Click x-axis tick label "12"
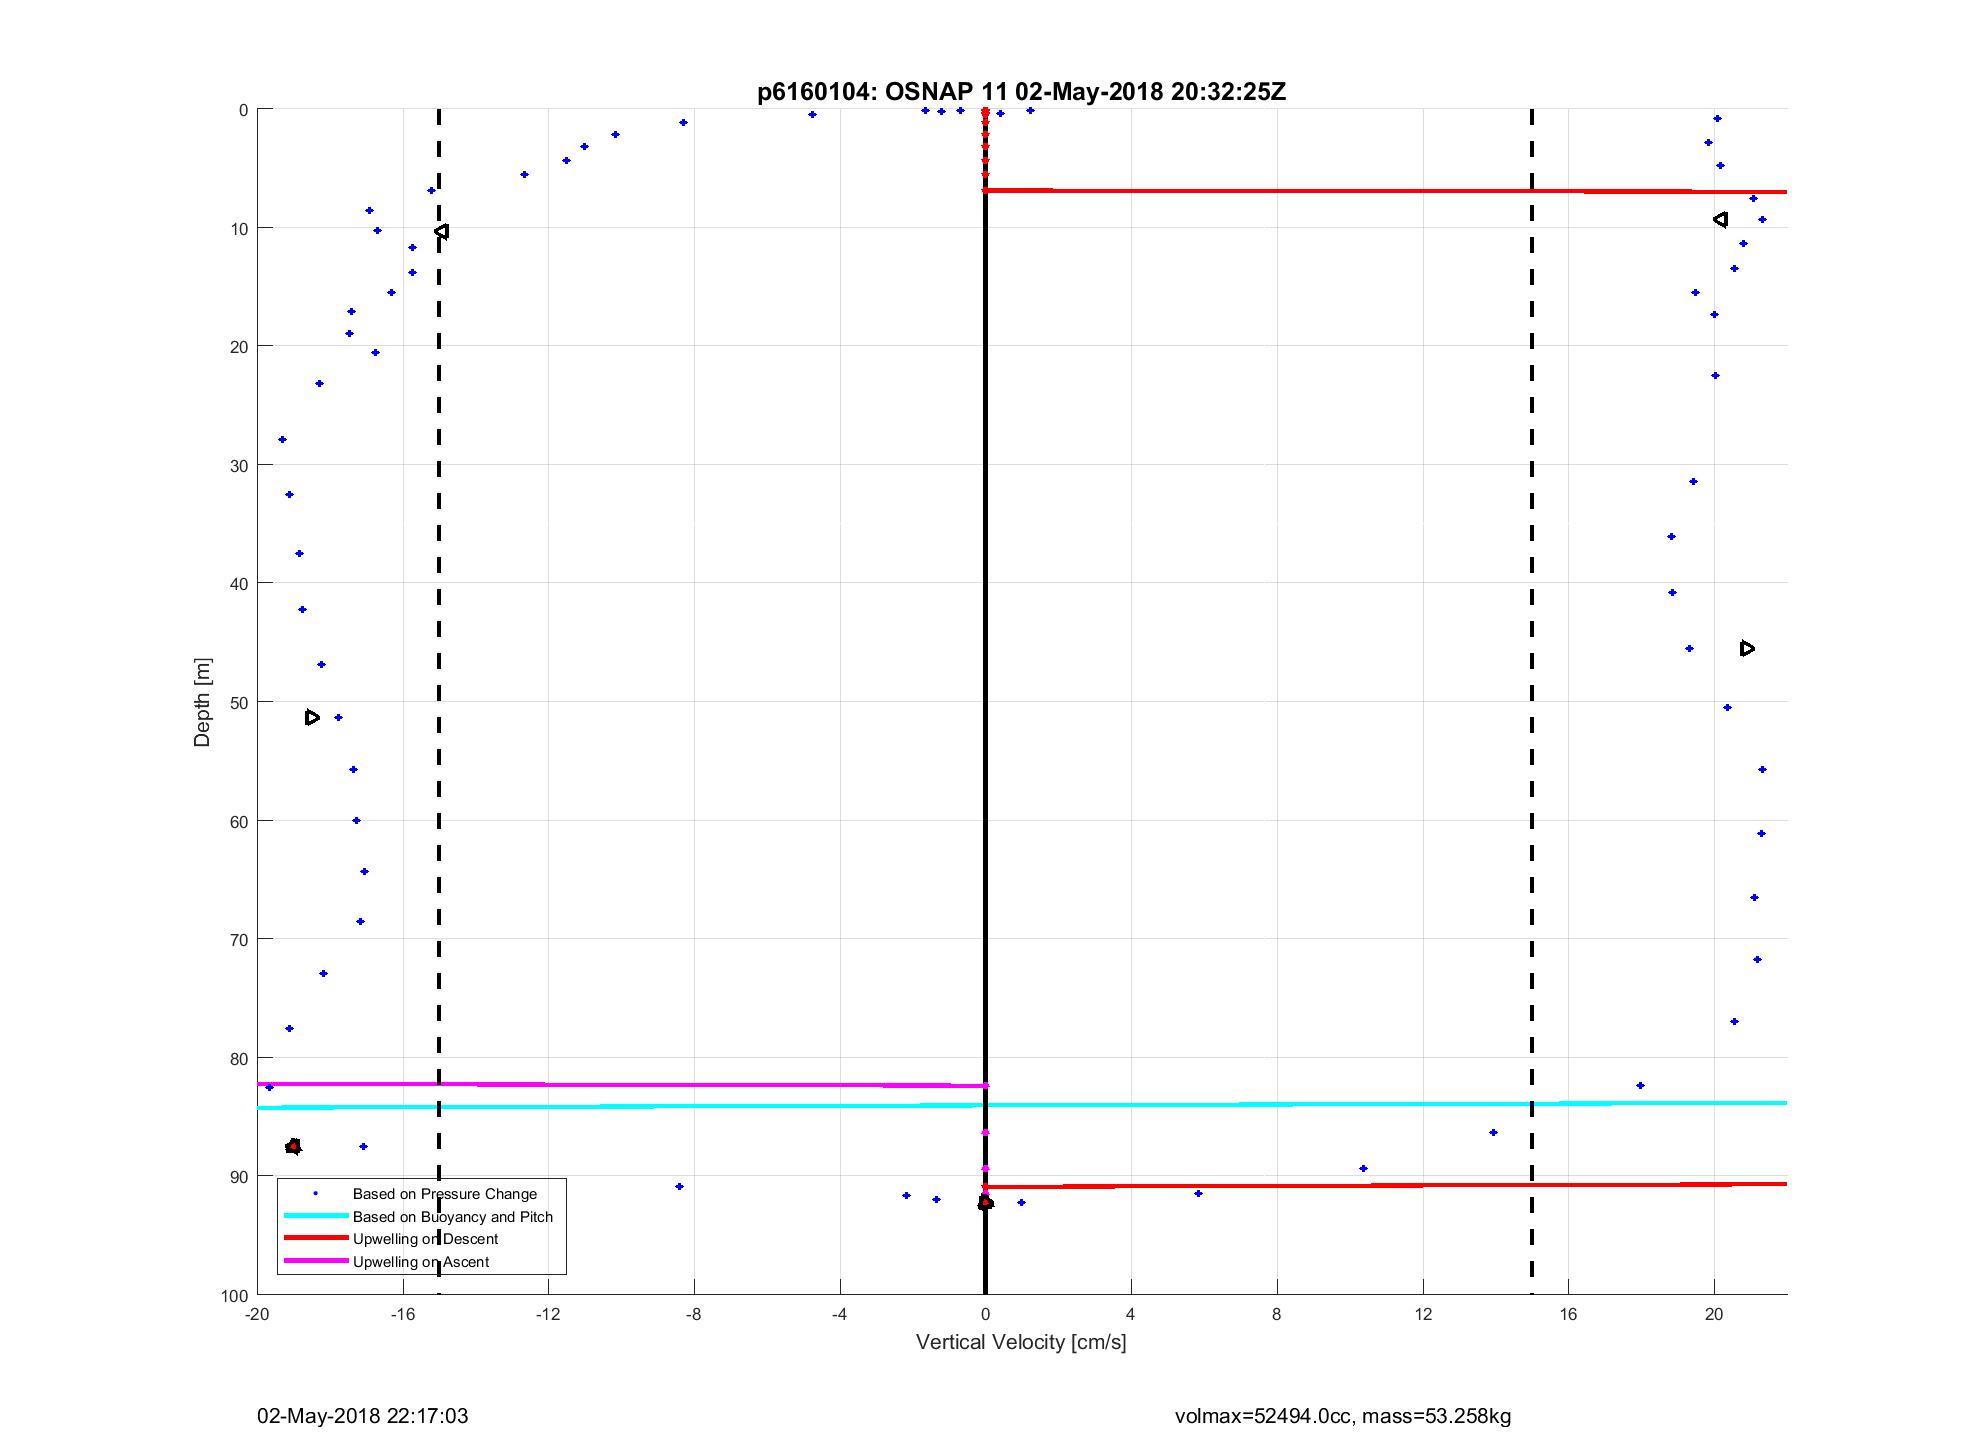This screenshot has height=1455, width=1975. (1422, 1314)
